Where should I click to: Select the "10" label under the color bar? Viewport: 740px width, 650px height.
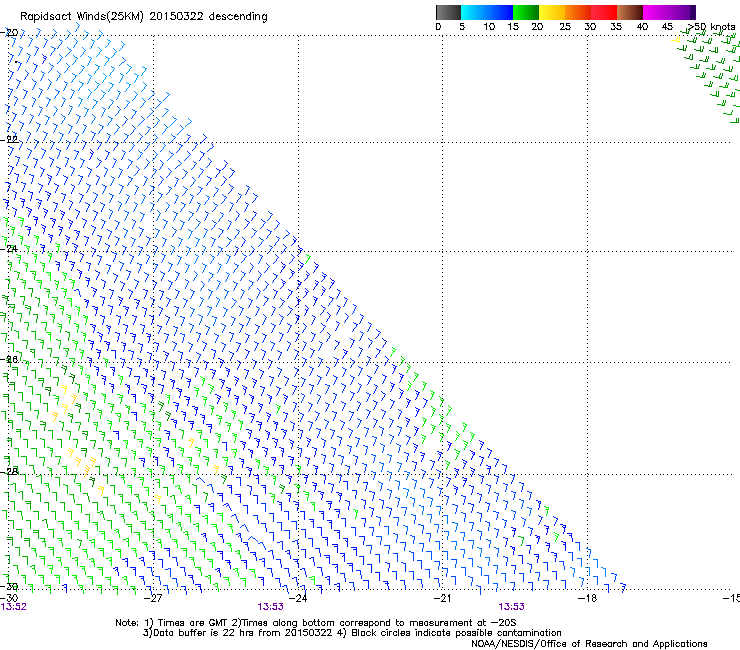pos(489,27)
